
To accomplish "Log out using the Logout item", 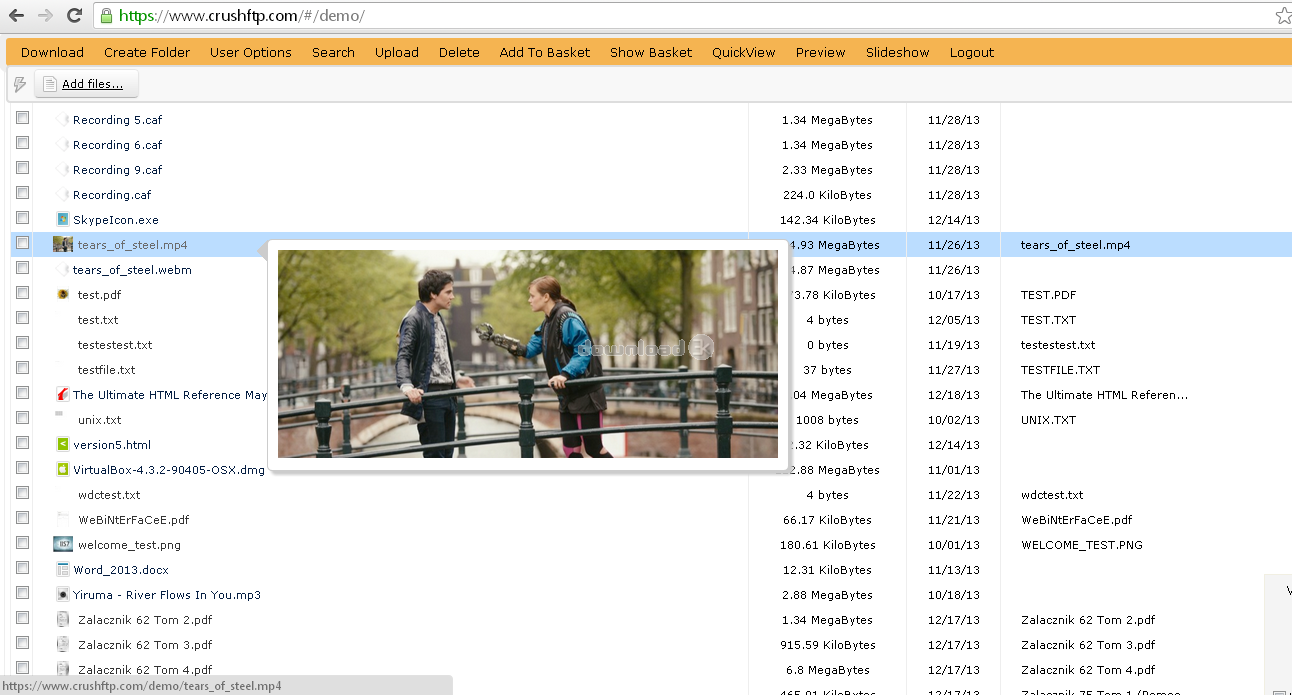I will click(972, 53).
